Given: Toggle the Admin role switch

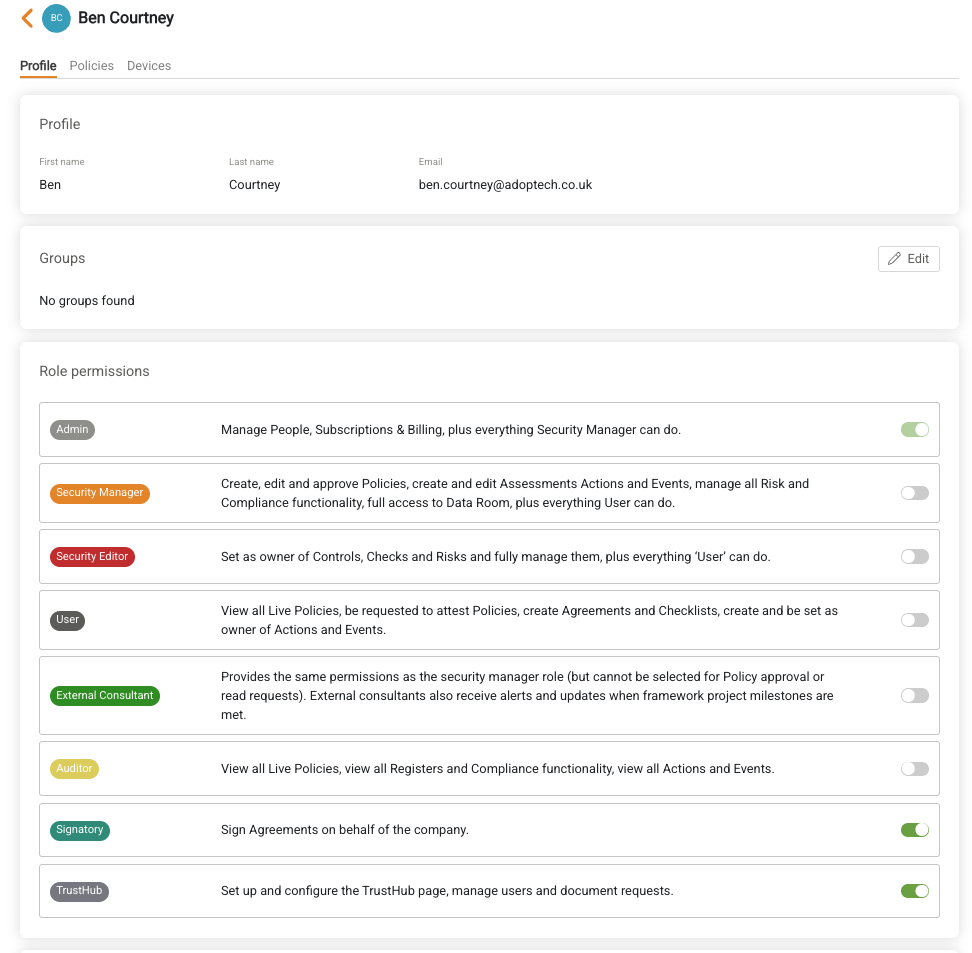Looking at the screenshot, I should point(914,430).
